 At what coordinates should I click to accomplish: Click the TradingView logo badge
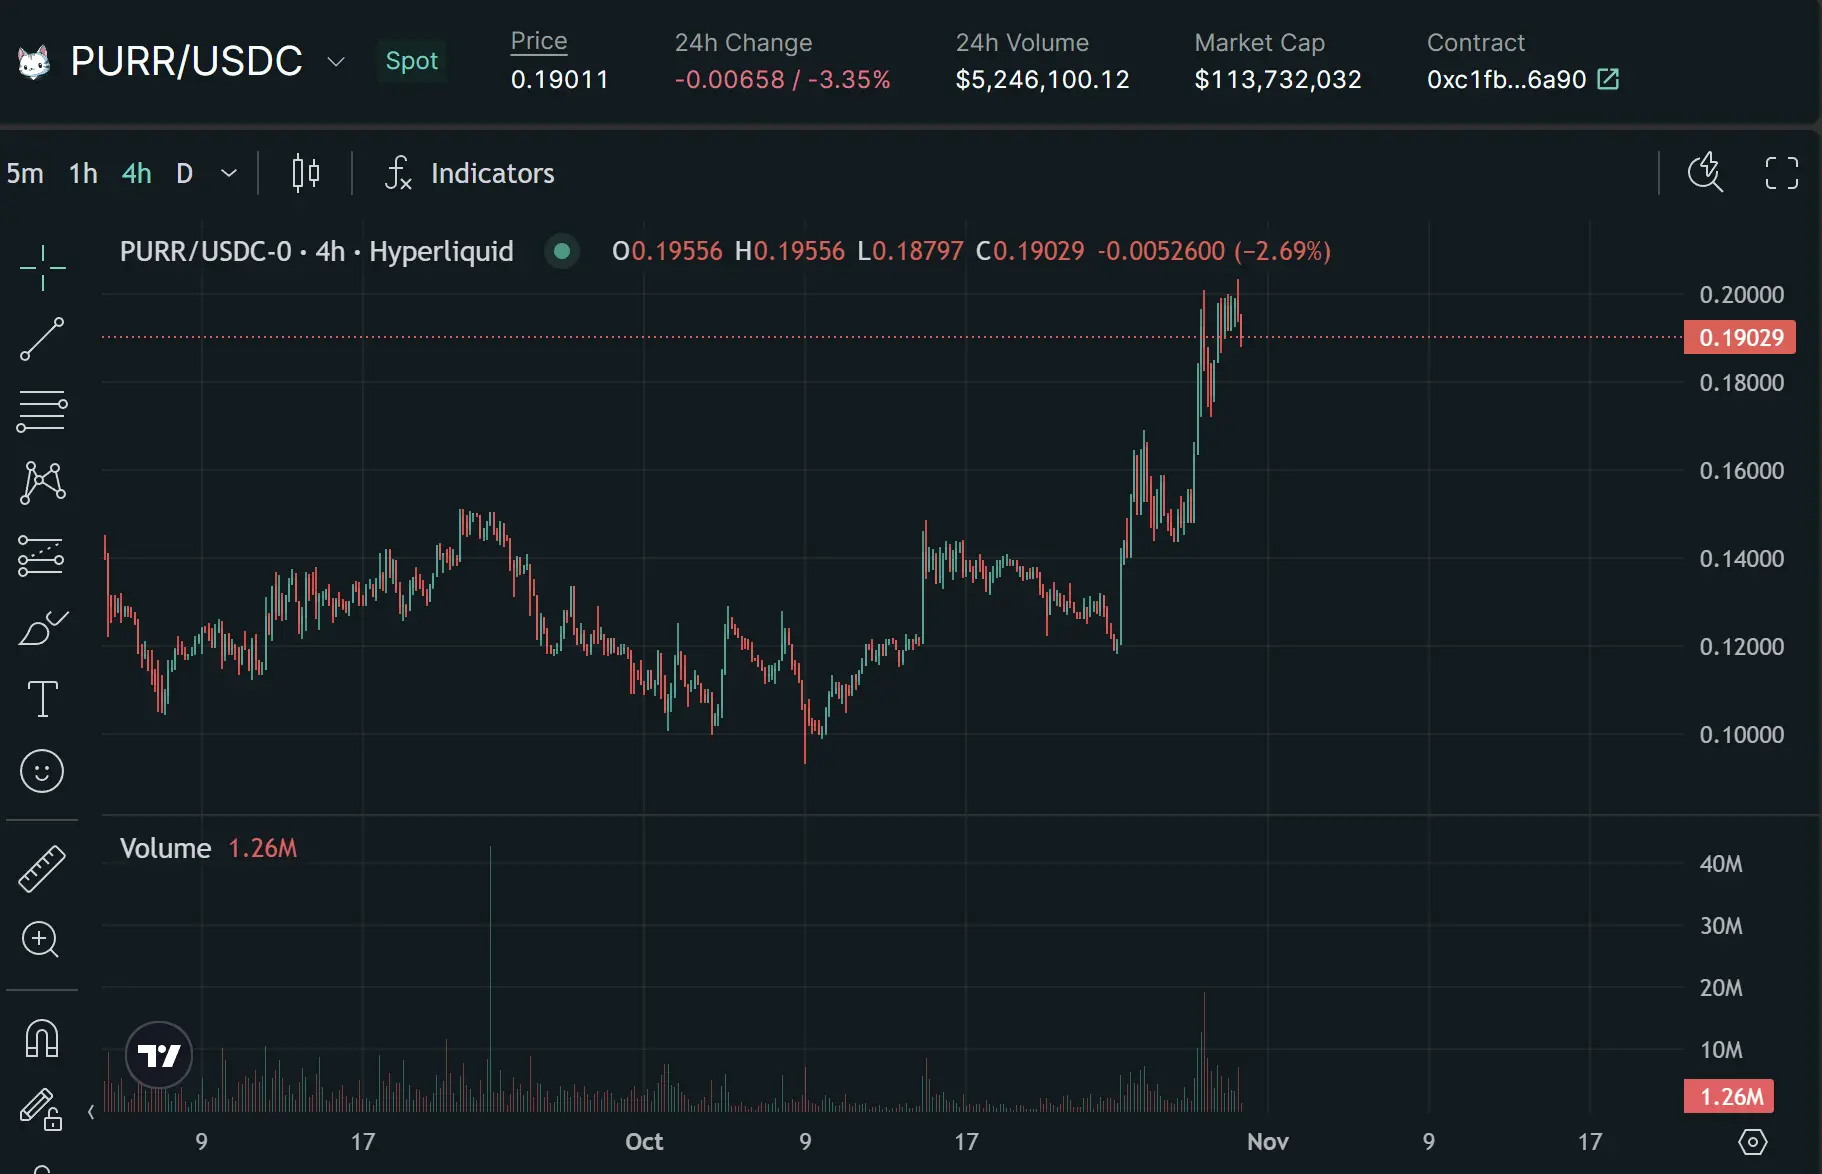[x=159, y=1055]
